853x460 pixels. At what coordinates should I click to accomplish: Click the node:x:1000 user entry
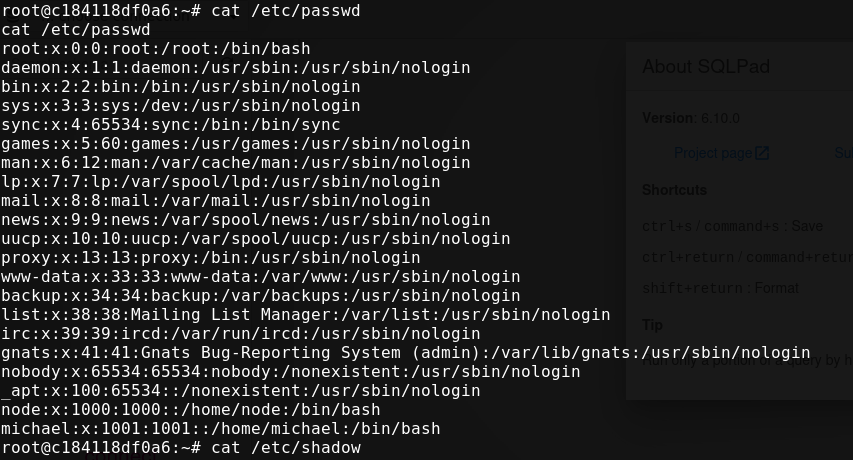[190, 409]
